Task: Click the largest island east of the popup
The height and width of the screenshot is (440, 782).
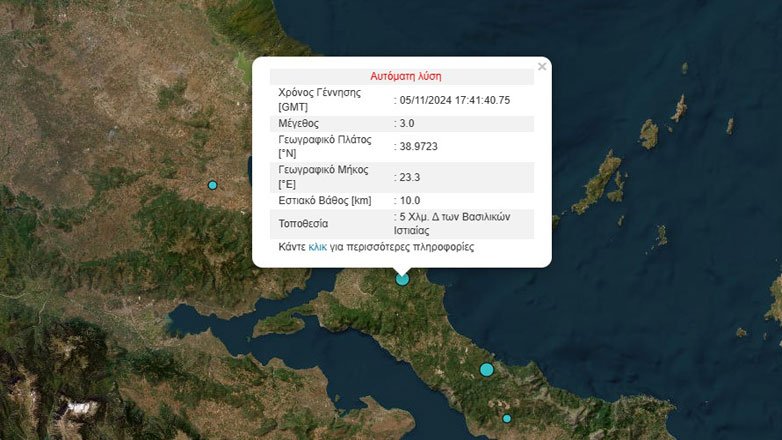Action: coord(596,184)
